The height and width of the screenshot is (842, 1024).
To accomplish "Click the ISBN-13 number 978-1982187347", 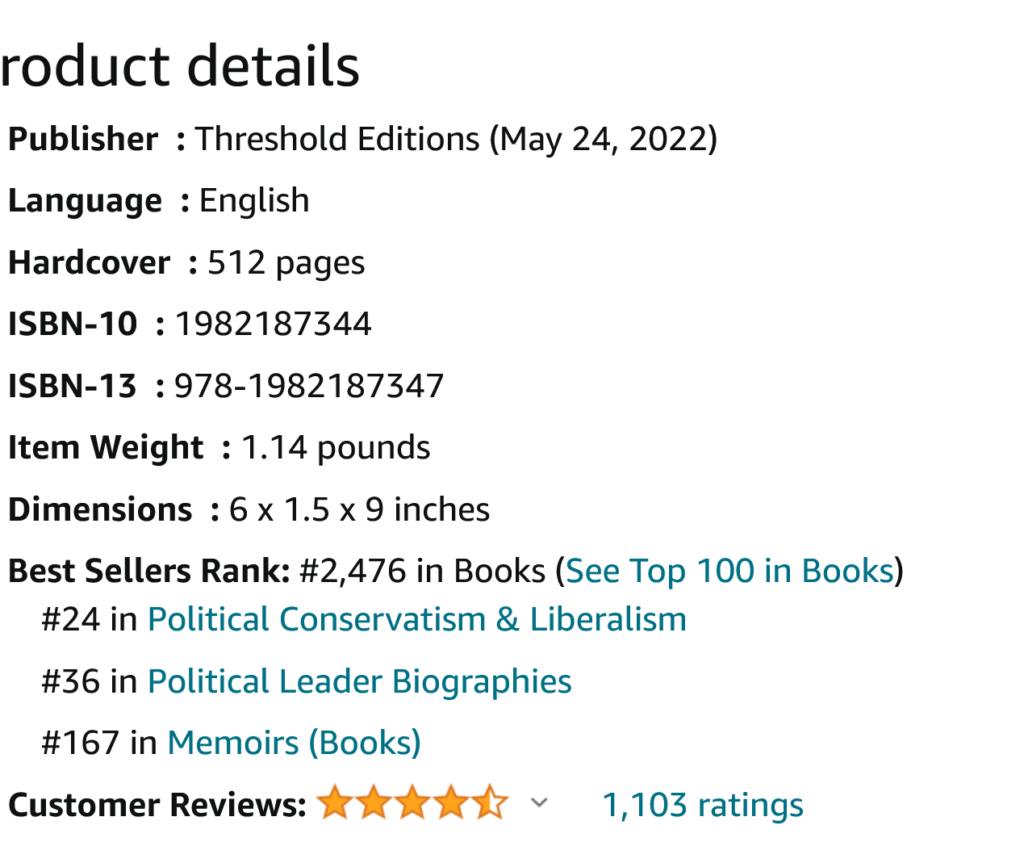I will (309, 386).
